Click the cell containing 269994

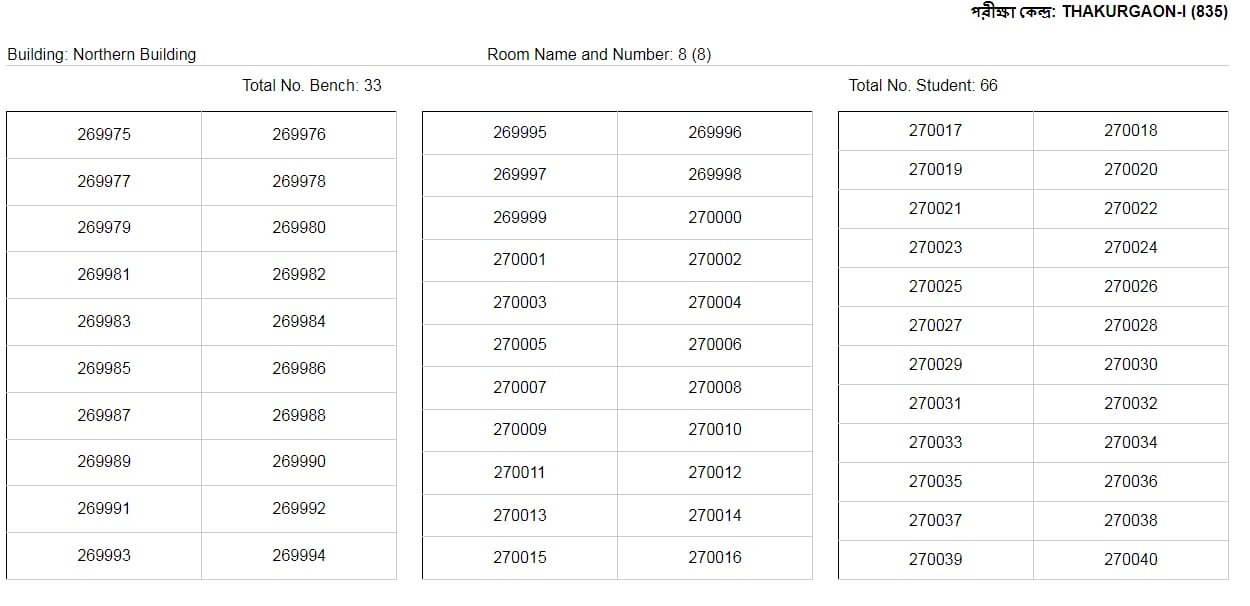click(x=299, y=556)
